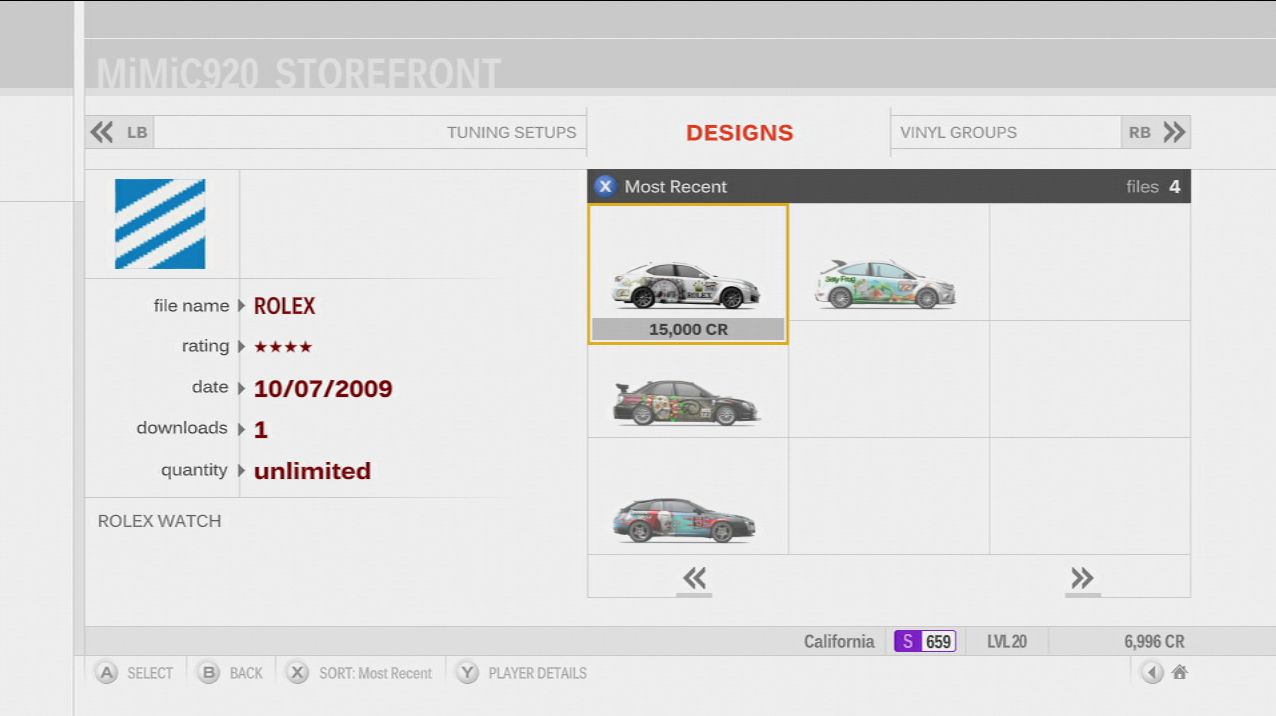Go to next page of designs
The width and height of the screenshot is (1276, 716).
(1082, 578)
